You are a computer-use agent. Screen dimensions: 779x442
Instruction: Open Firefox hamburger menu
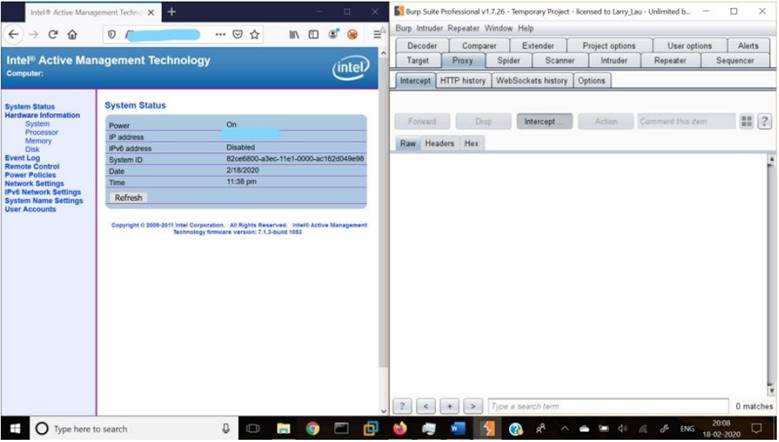pos(377,34)
